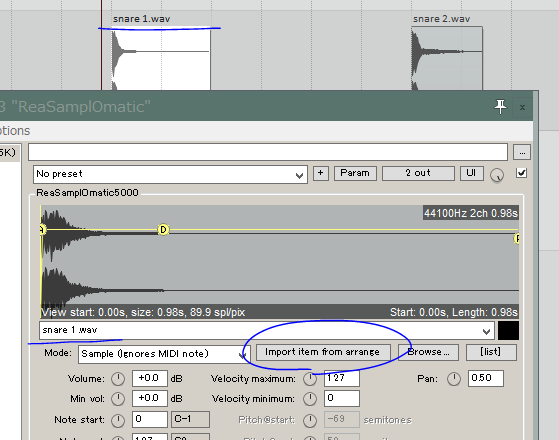
Task: Click the Param button
Action: (x=355, y=173)
